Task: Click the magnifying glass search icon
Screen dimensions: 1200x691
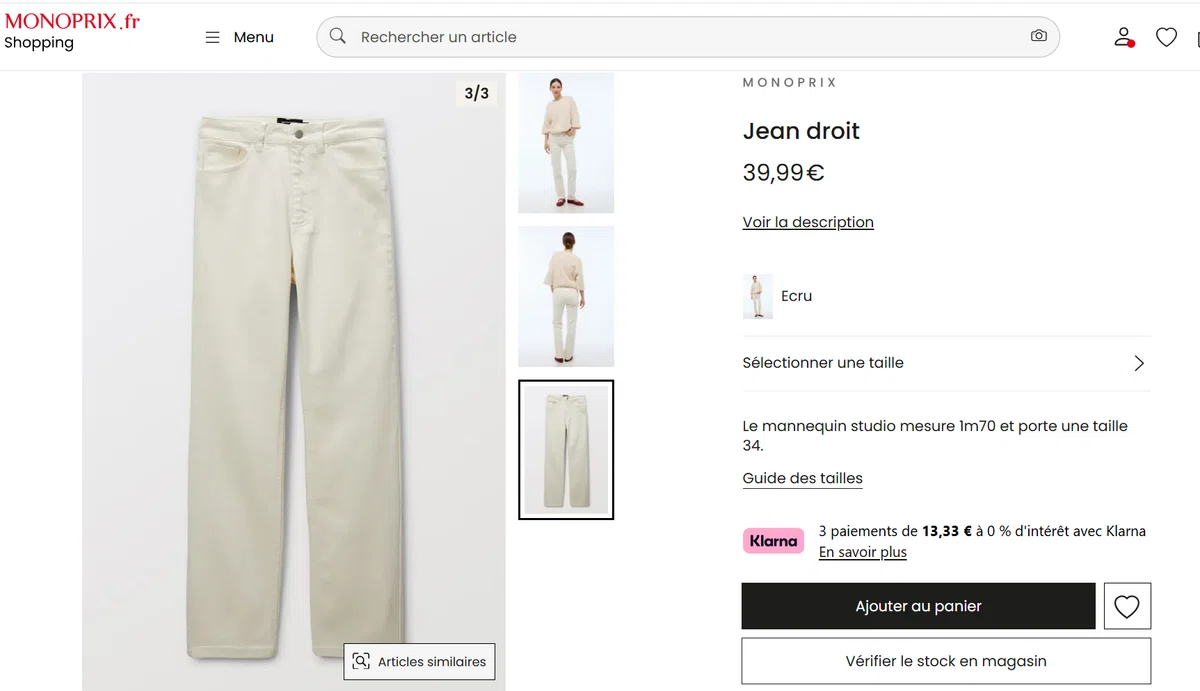Action: 338,36
